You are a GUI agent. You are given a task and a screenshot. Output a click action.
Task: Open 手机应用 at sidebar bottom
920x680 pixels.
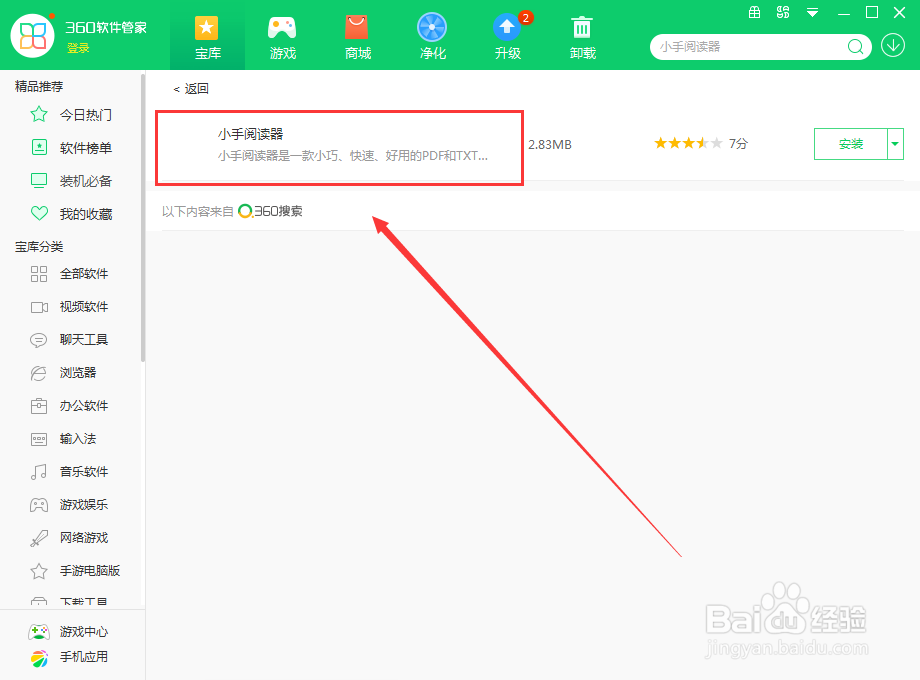pyautogui.click(x=84, y=657)
